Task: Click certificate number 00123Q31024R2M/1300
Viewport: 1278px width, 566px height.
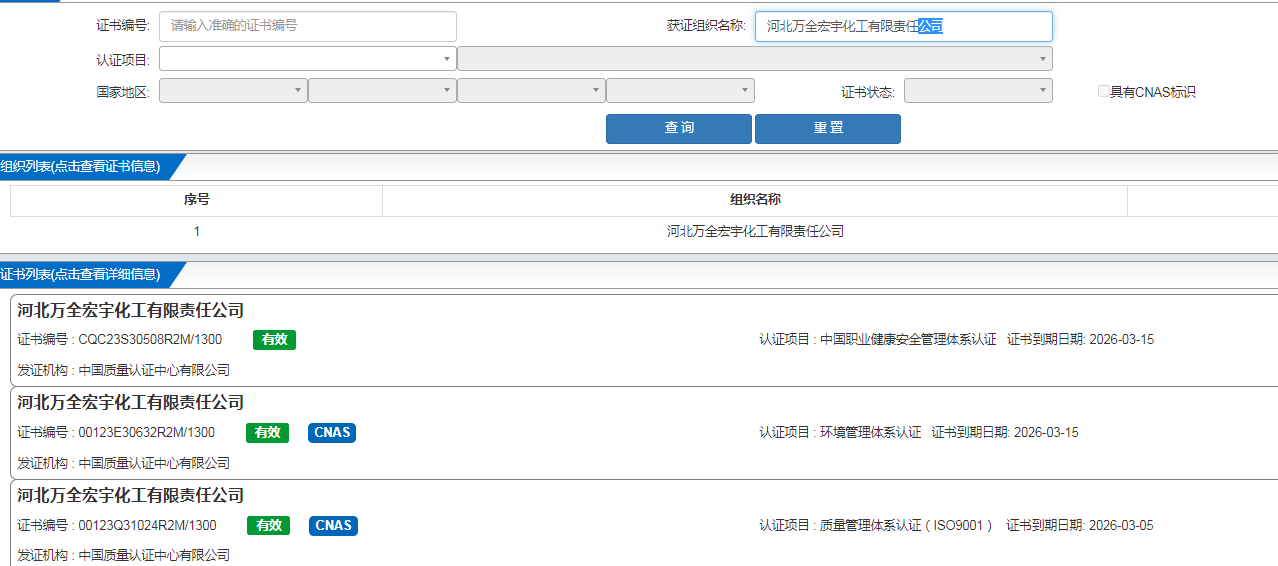Action: pyautogui.click(x=147, y=526)
